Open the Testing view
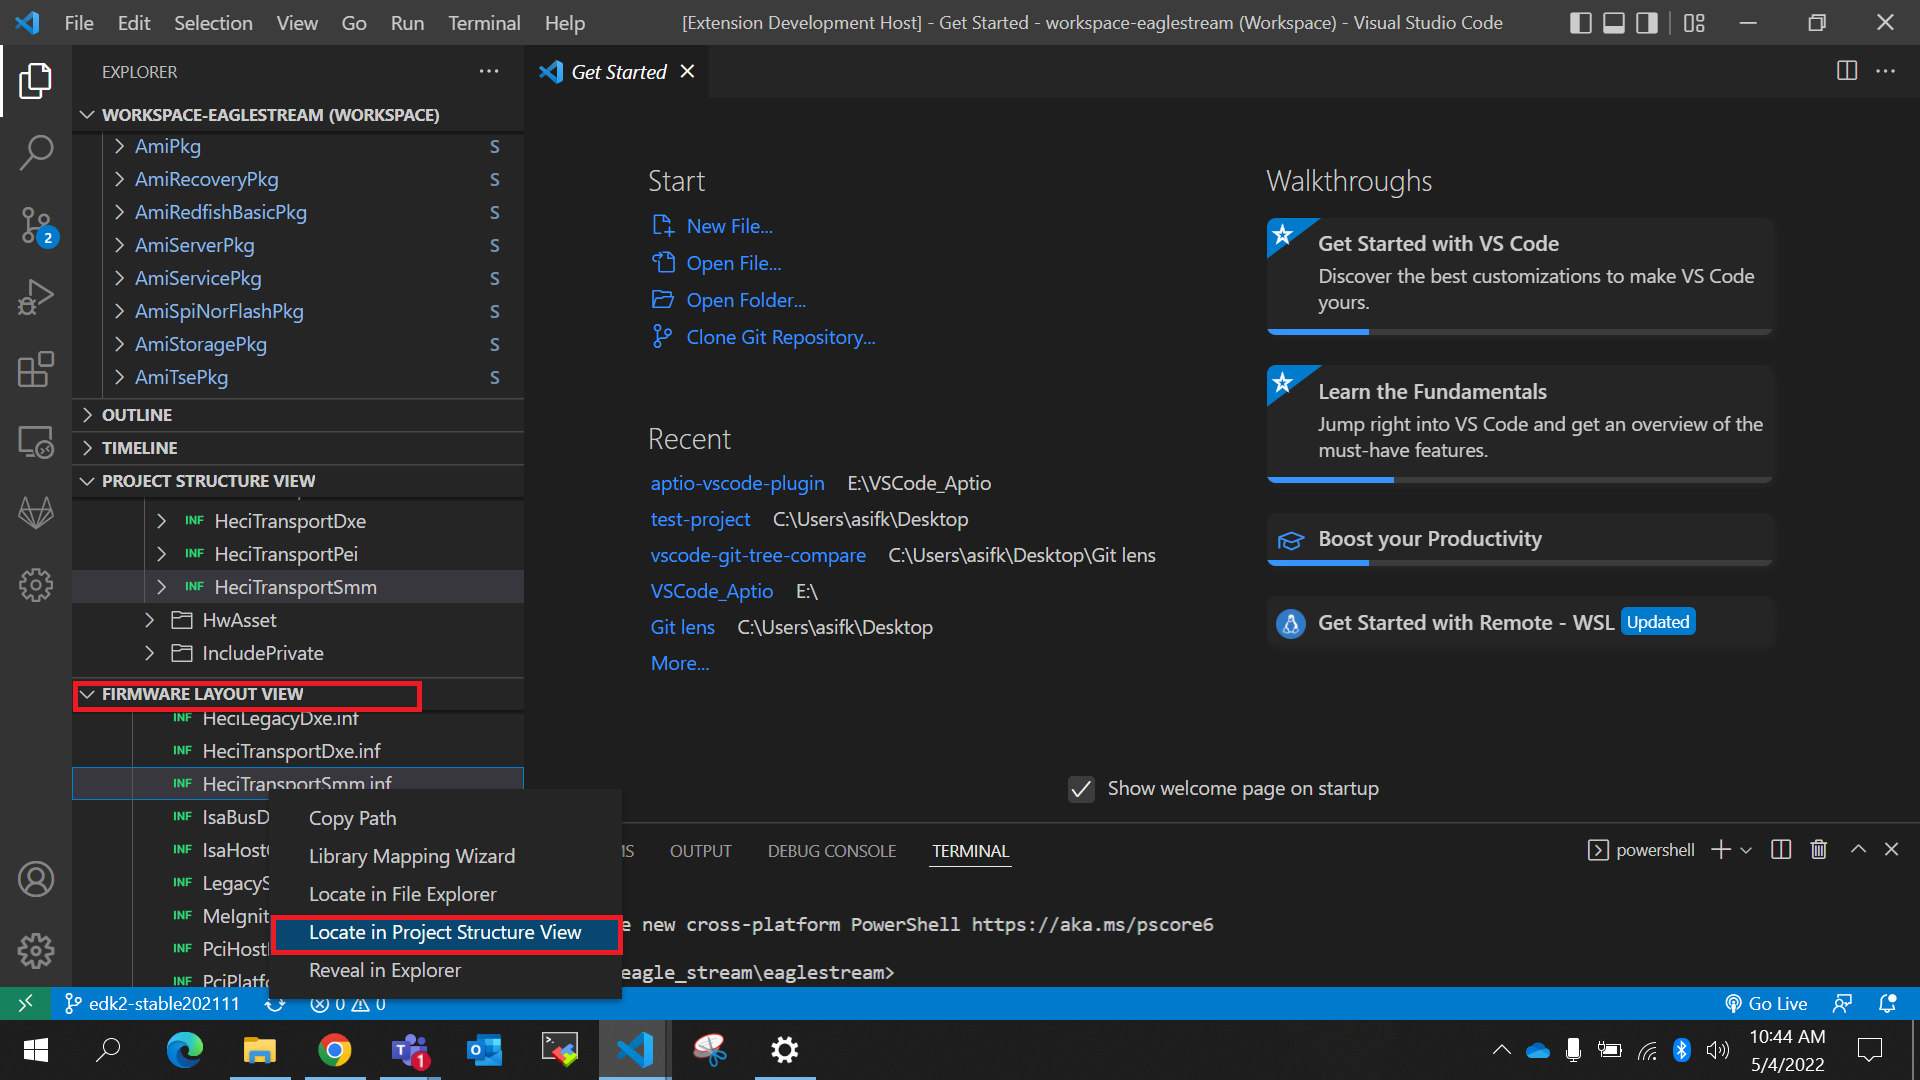1920x1080 pixels. [x=36, y=513]
